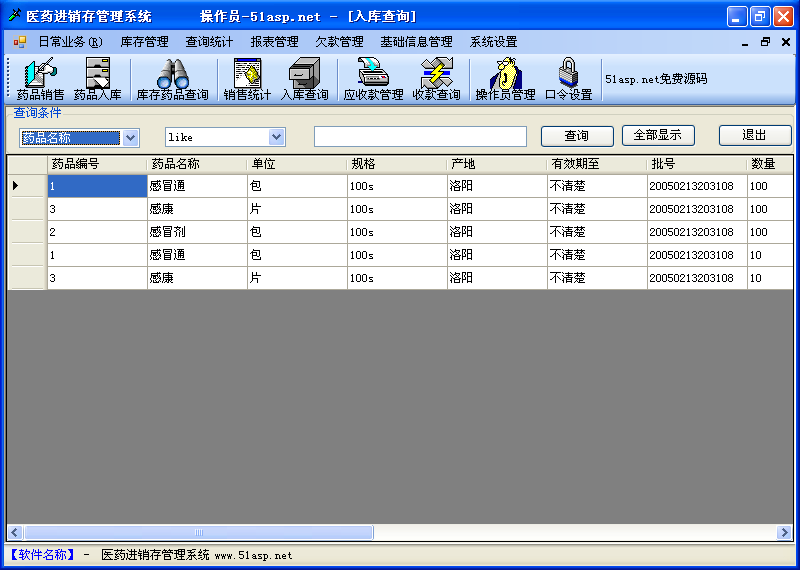Open the 日常业务(R) menu

click(x=70, y=42)
